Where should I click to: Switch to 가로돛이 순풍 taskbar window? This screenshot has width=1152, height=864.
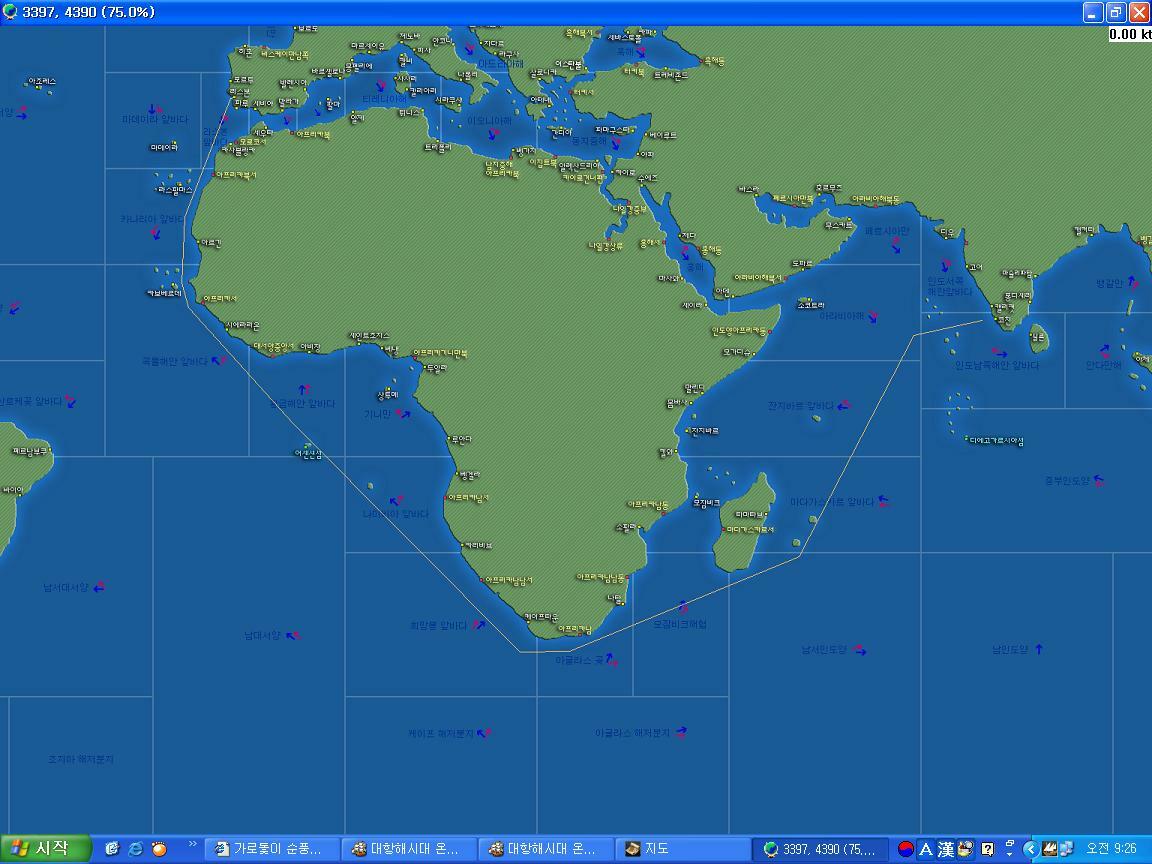pyautogui.click(x=270, y=849)
